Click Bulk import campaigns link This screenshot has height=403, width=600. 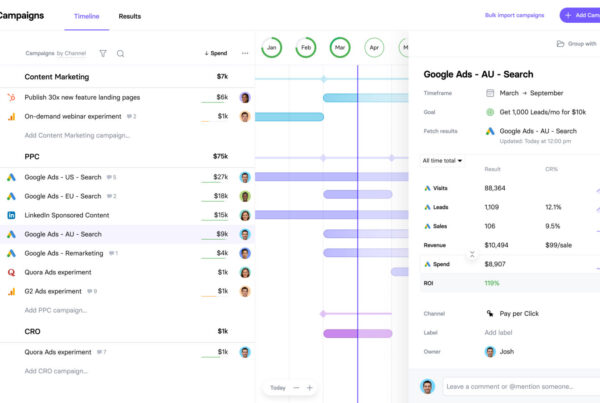514,15
